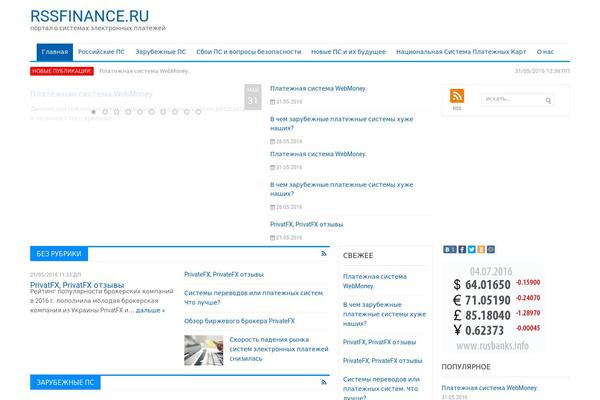The height and width of the screenshot is (400, 600).
Task: Click the Популярное heading
Action: (x=466, y=367)
